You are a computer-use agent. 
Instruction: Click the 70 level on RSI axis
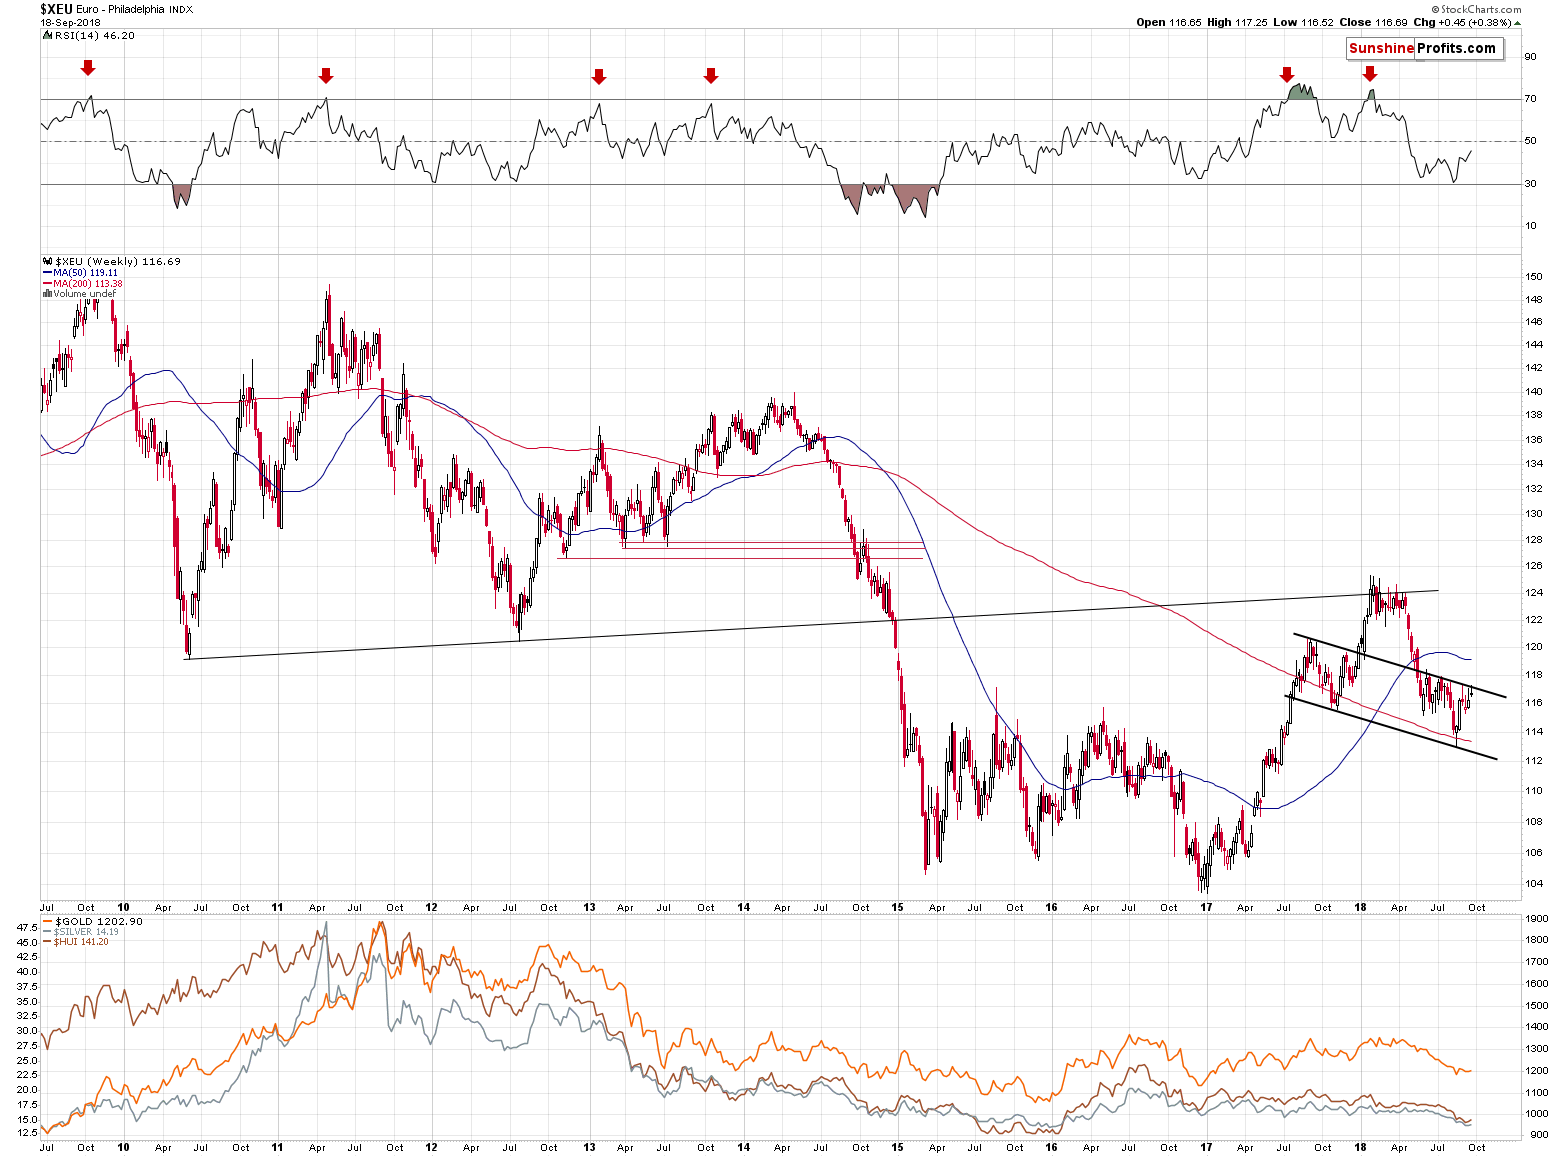[x=1530, y=99]
